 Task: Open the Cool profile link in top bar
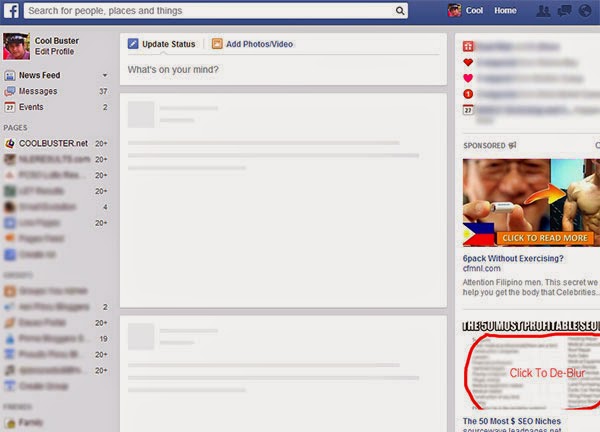click(474, 11)
